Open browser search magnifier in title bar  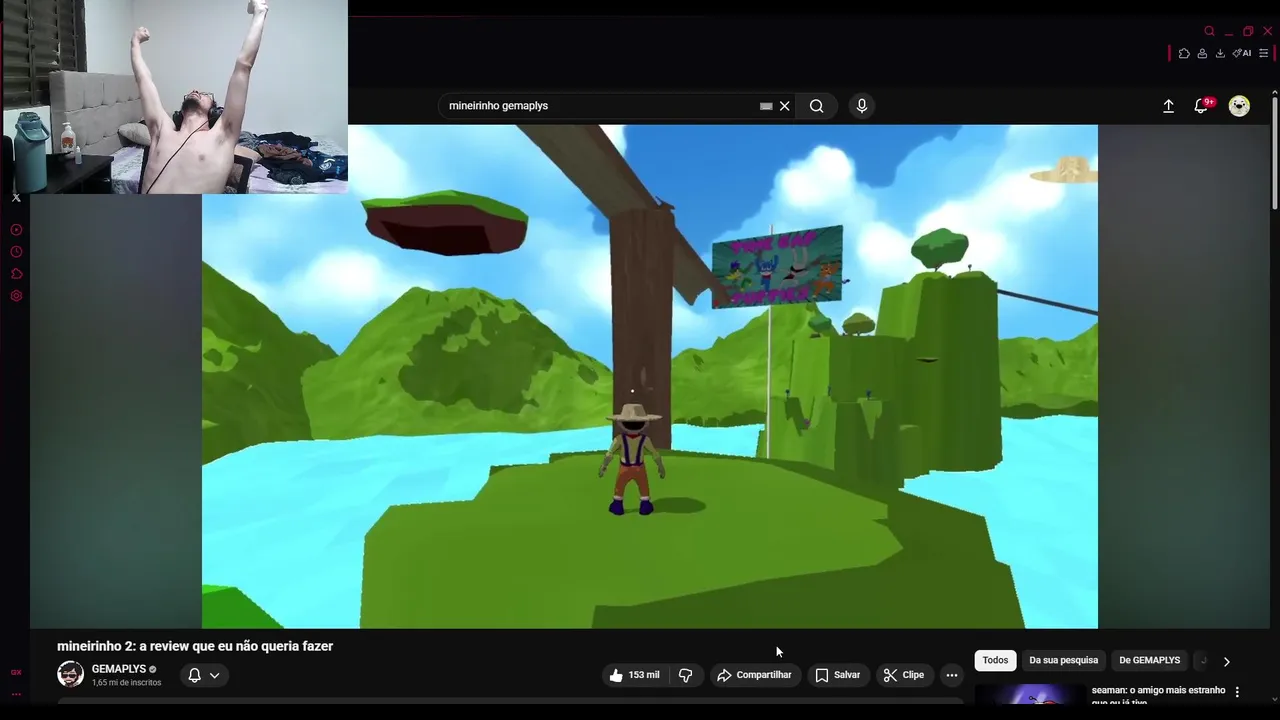coord(1209,31)
